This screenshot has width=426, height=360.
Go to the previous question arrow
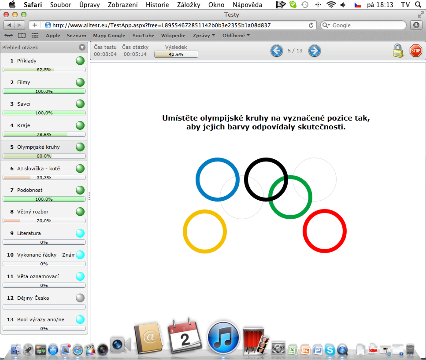(x=276, y=51)
